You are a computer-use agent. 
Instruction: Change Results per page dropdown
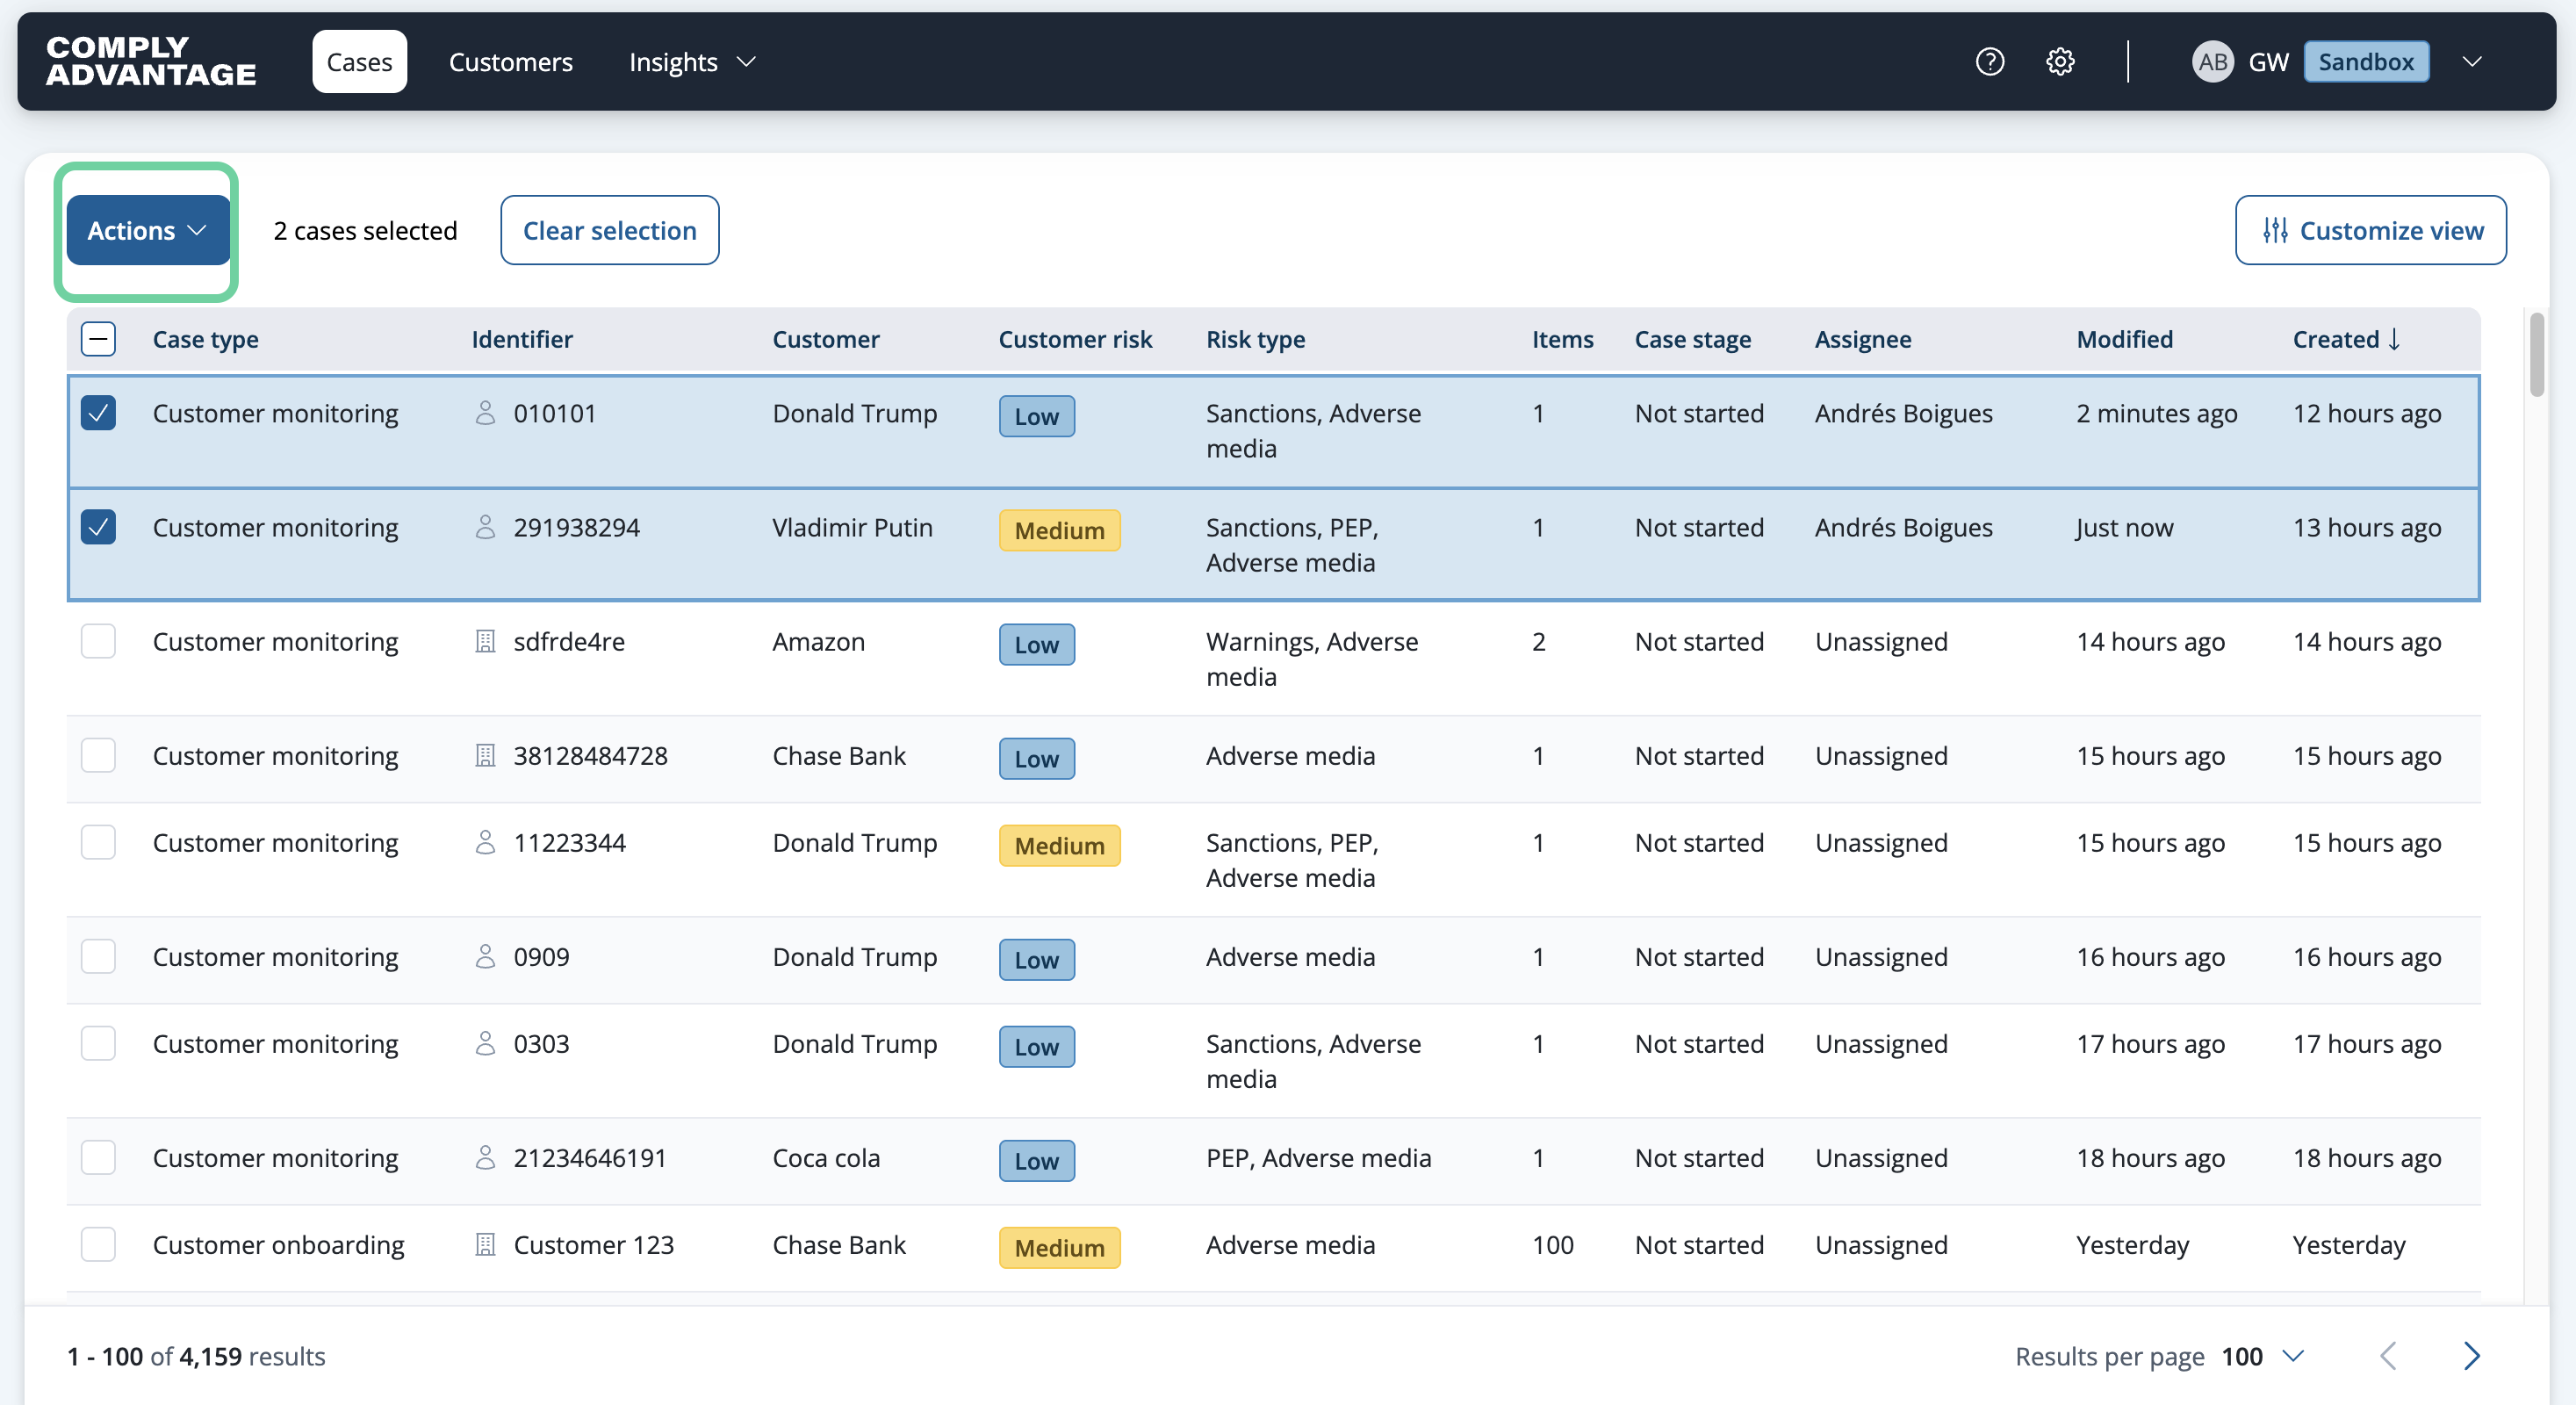[2264, 1356]
